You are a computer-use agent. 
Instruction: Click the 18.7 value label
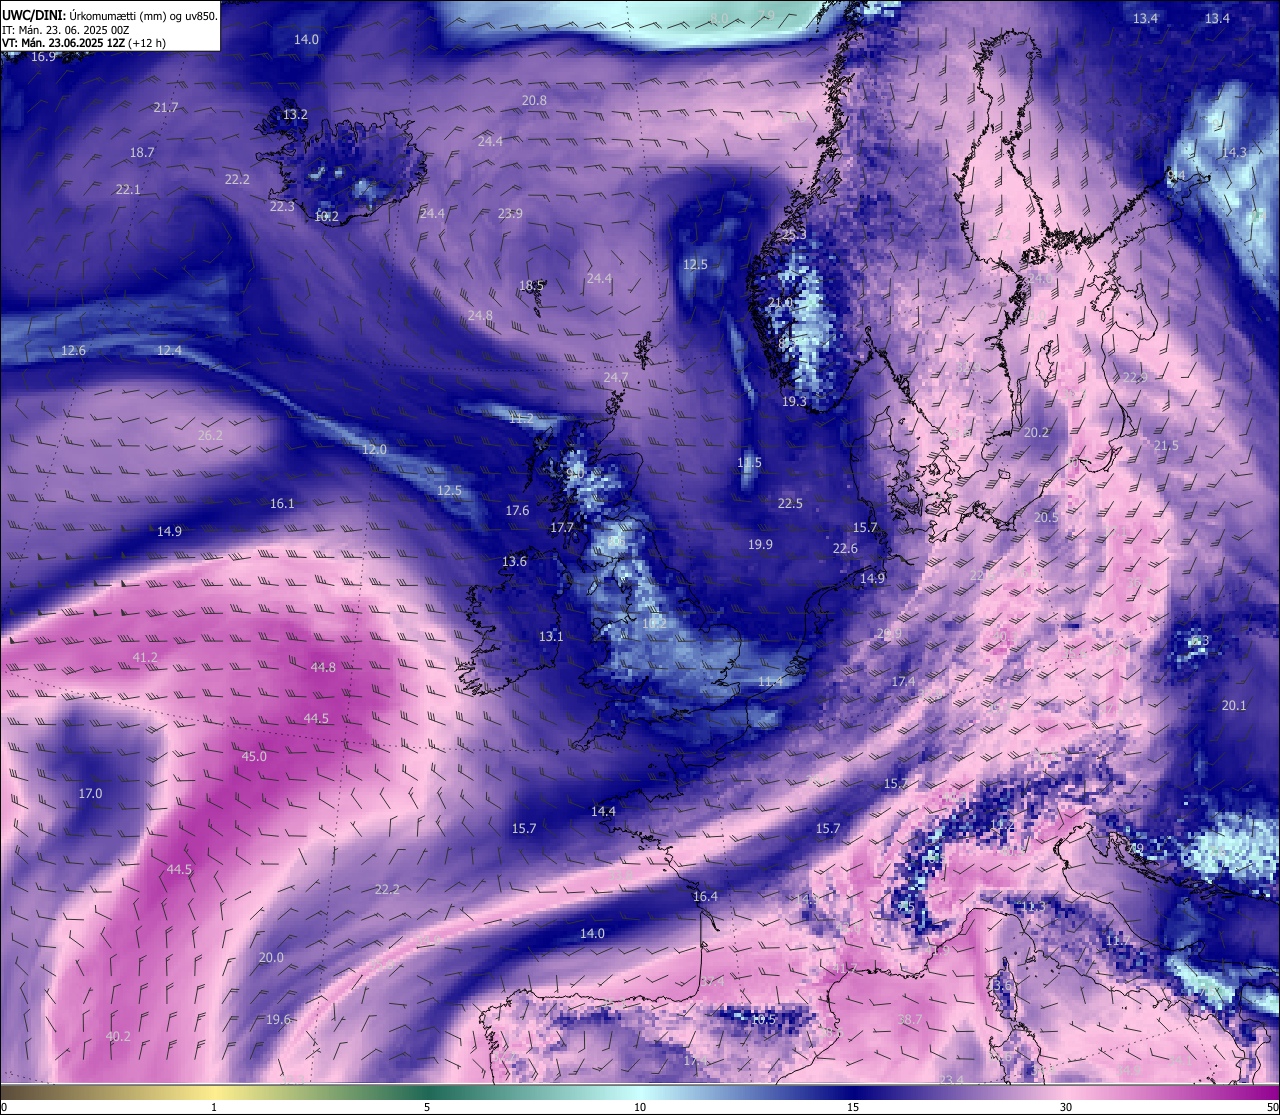click(142, 152)
